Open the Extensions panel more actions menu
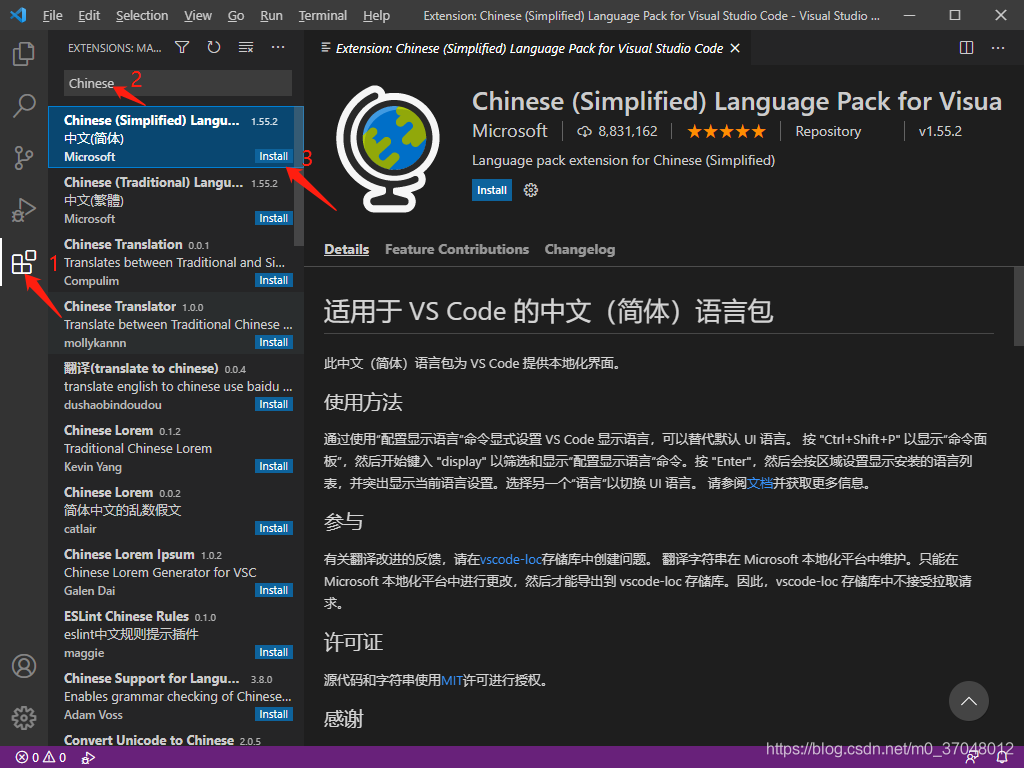Viewport: 1024px width, 768px height. (x=278, y=48)
